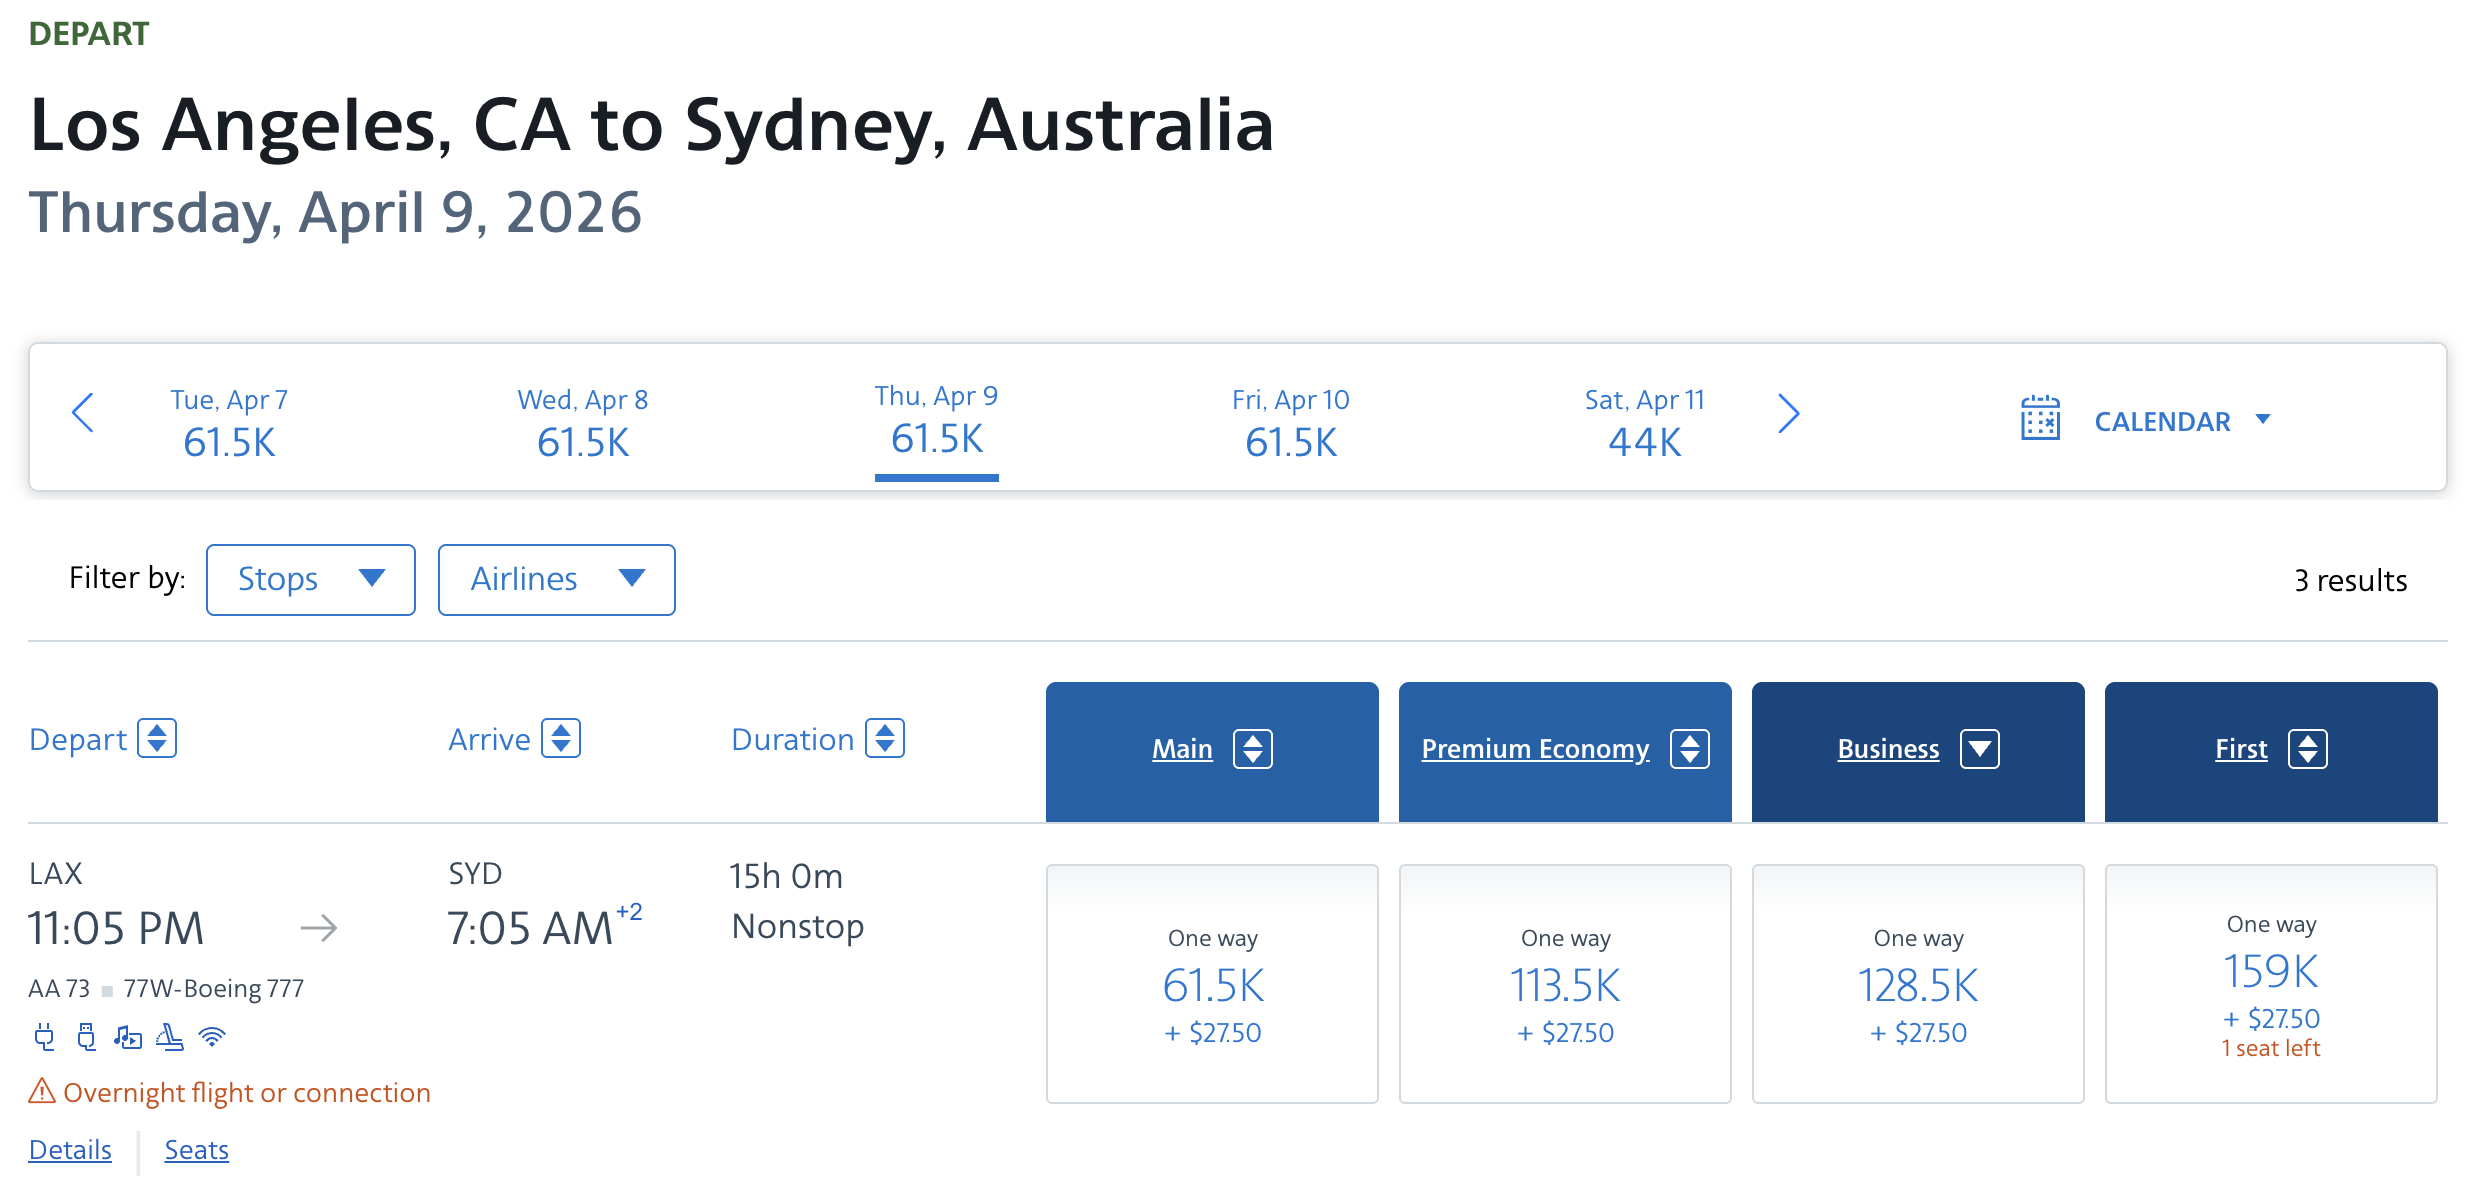This screenshot has width=2474, height=1182.
Task: Choose First fare 159K one way
Action: click(2271, 984)
